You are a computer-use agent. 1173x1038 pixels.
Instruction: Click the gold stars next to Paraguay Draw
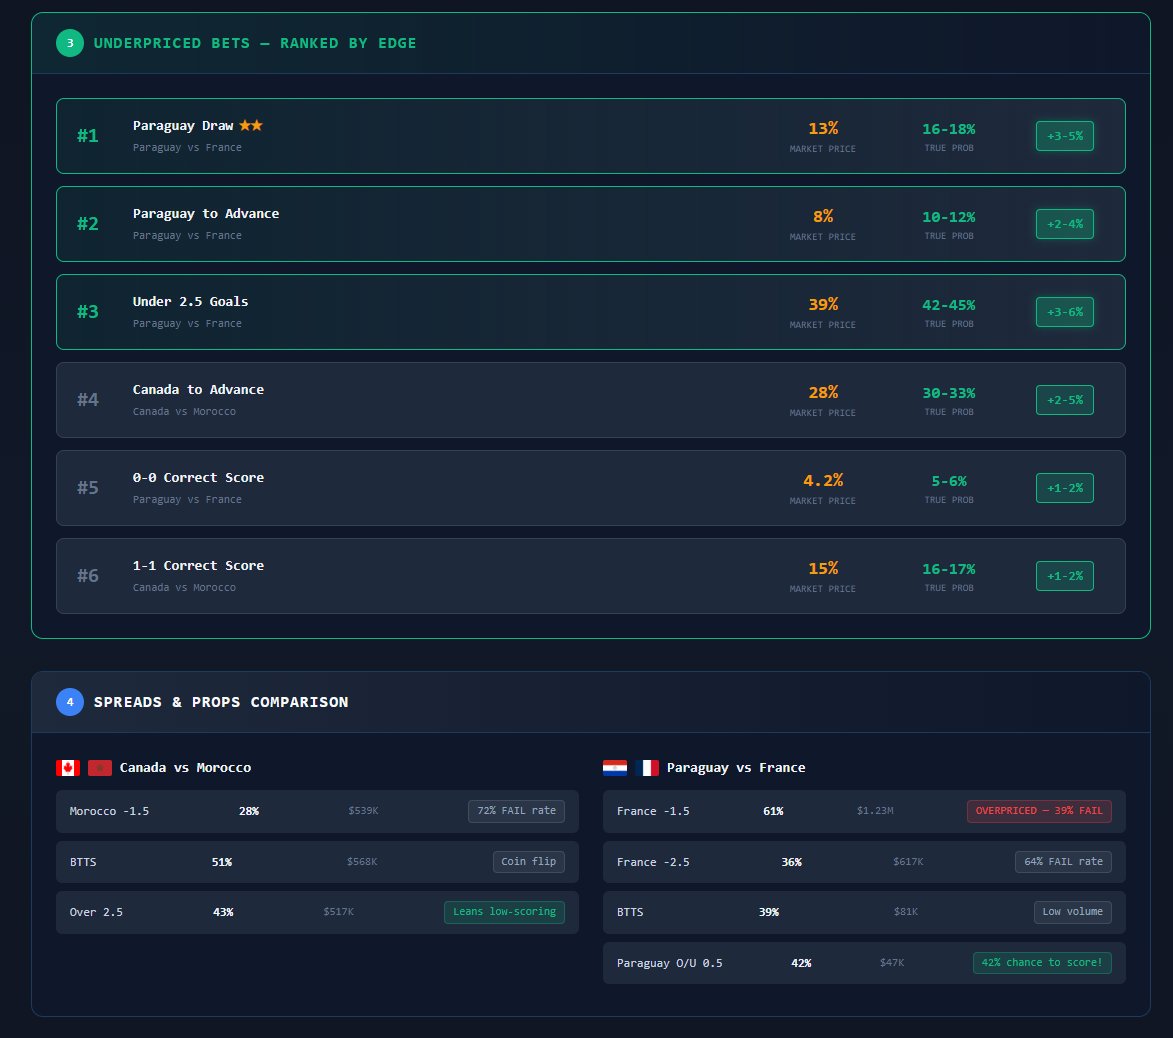pos(251,125)
